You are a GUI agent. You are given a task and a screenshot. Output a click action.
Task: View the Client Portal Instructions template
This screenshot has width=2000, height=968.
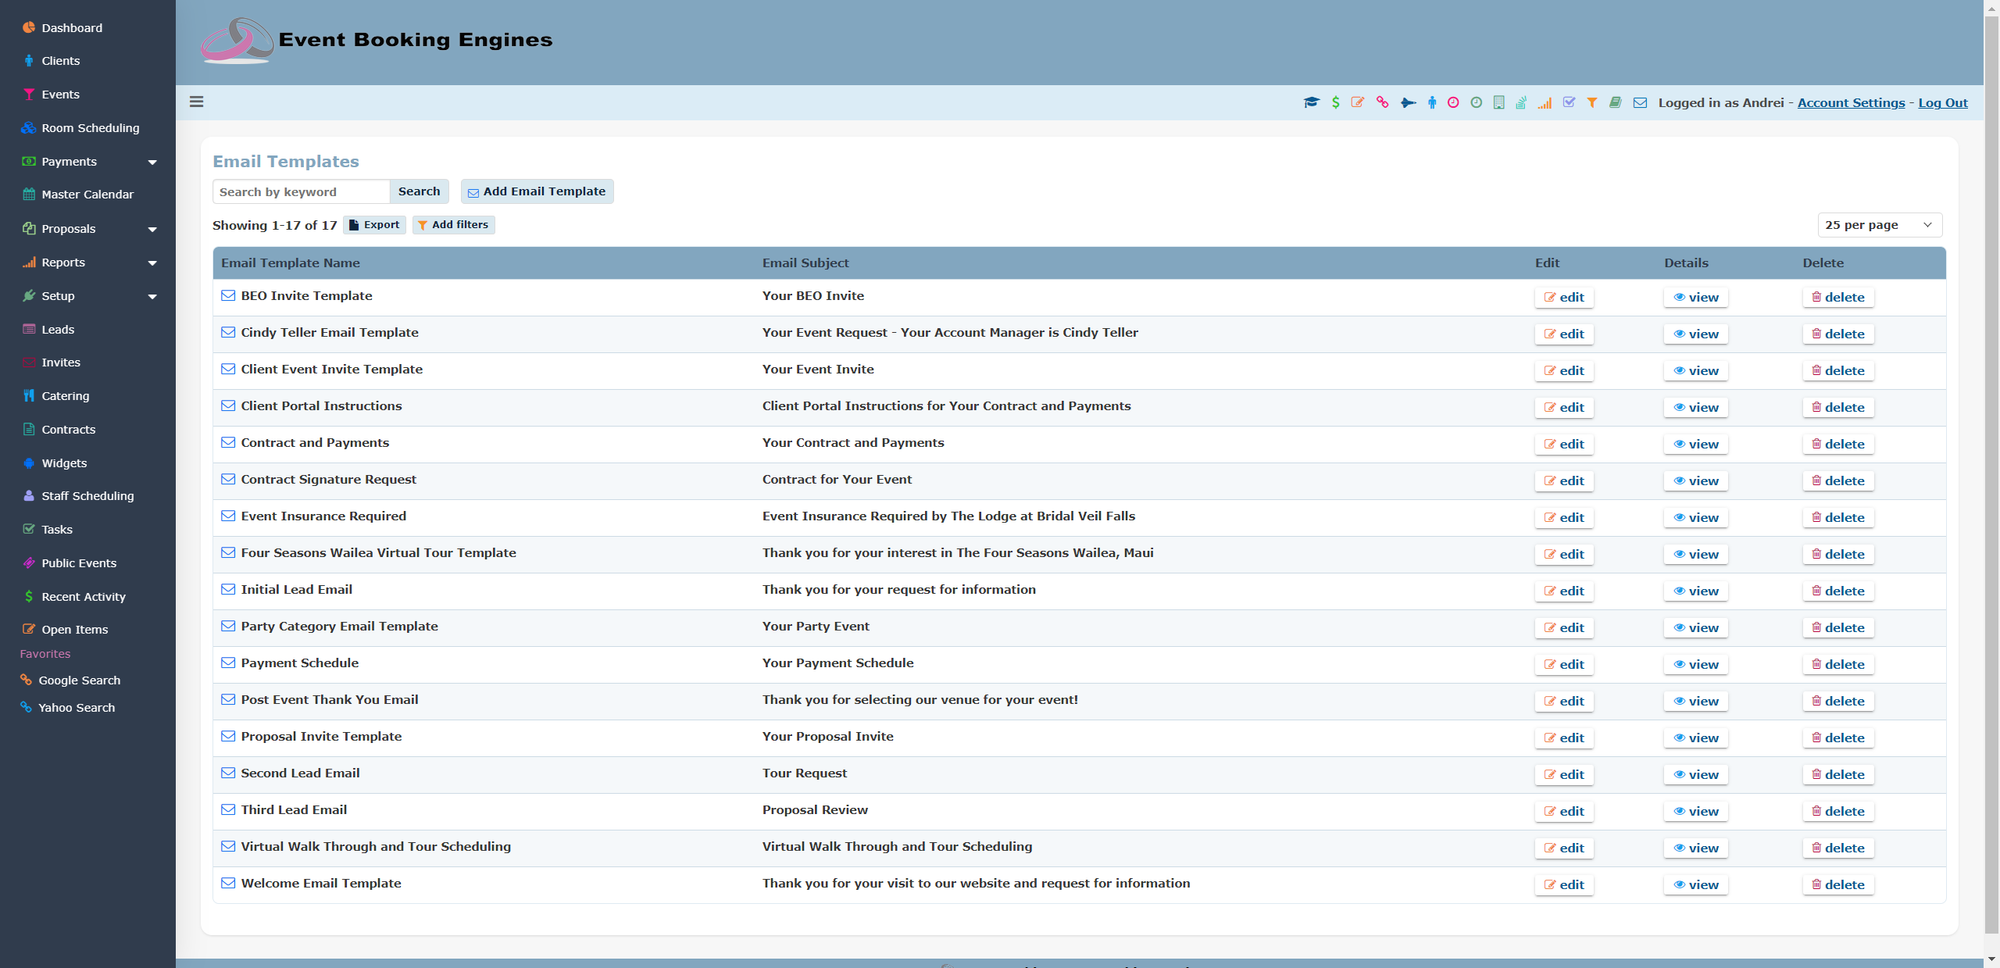[1696, 407]
